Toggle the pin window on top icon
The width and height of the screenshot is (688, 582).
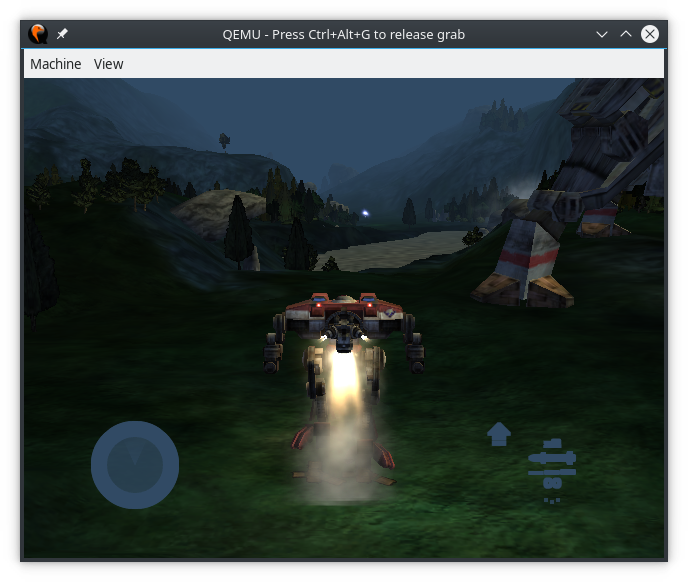pyautogui.click(x=62, y=34)
